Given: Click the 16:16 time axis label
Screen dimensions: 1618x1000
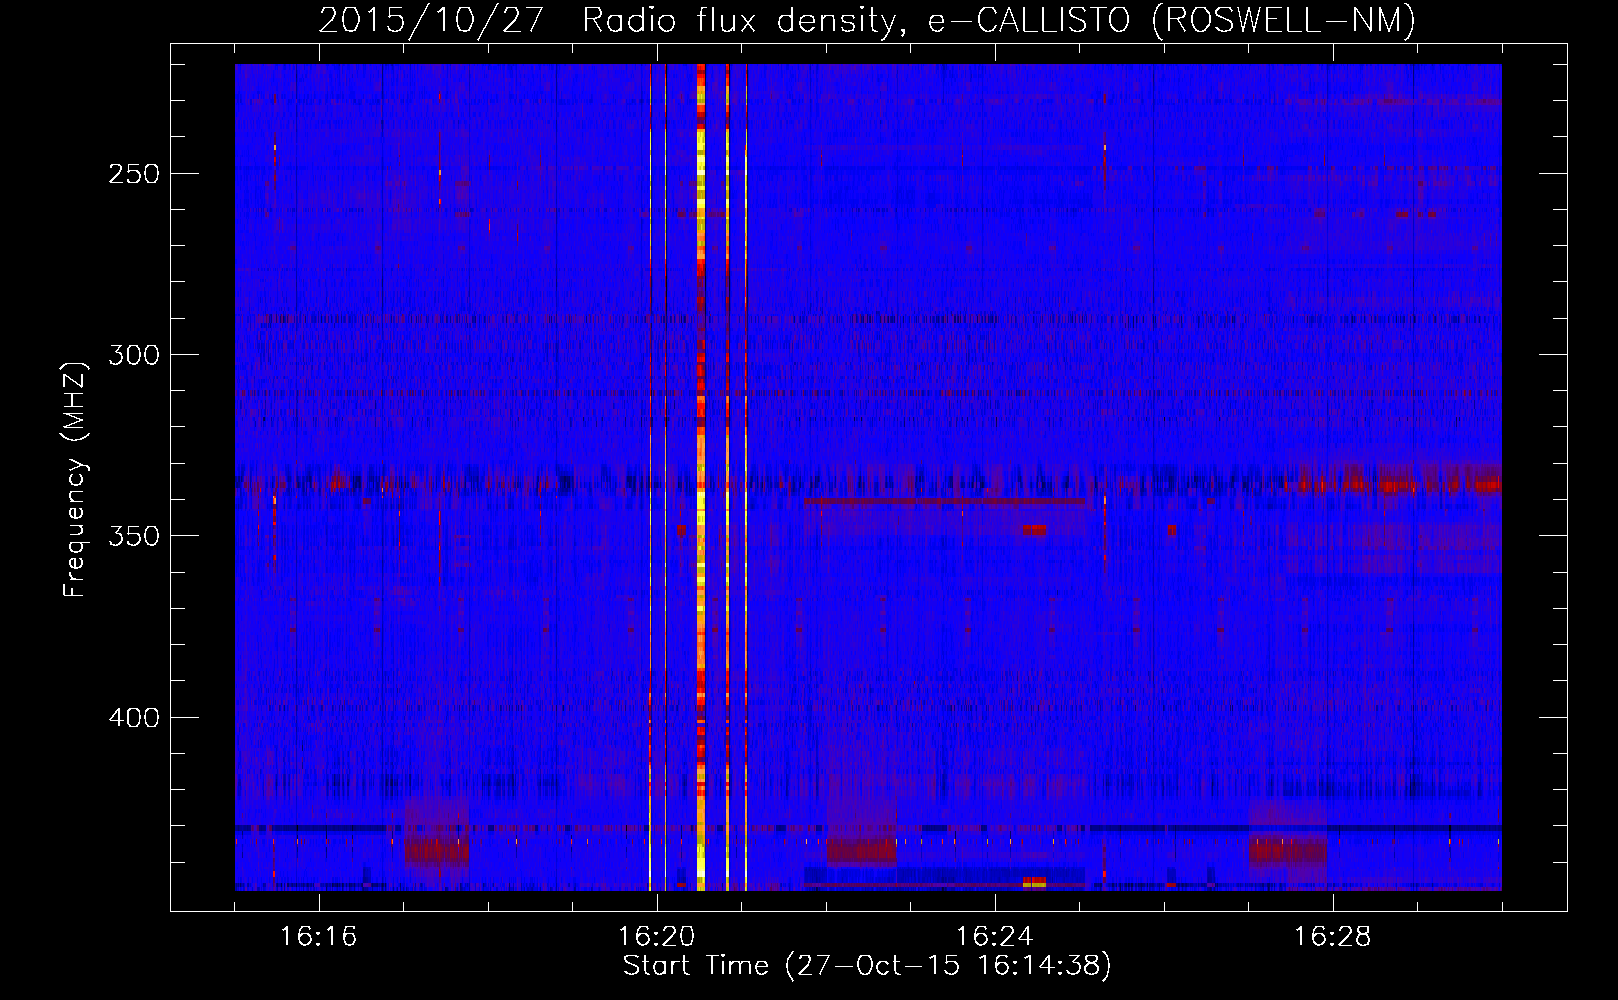Looking at the screenshot, I should coord(318,937).
